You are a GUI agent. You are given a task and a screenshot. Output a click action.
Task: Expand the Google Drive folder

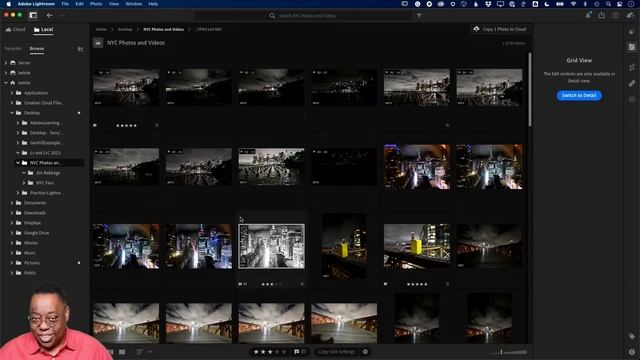point(12,233)
